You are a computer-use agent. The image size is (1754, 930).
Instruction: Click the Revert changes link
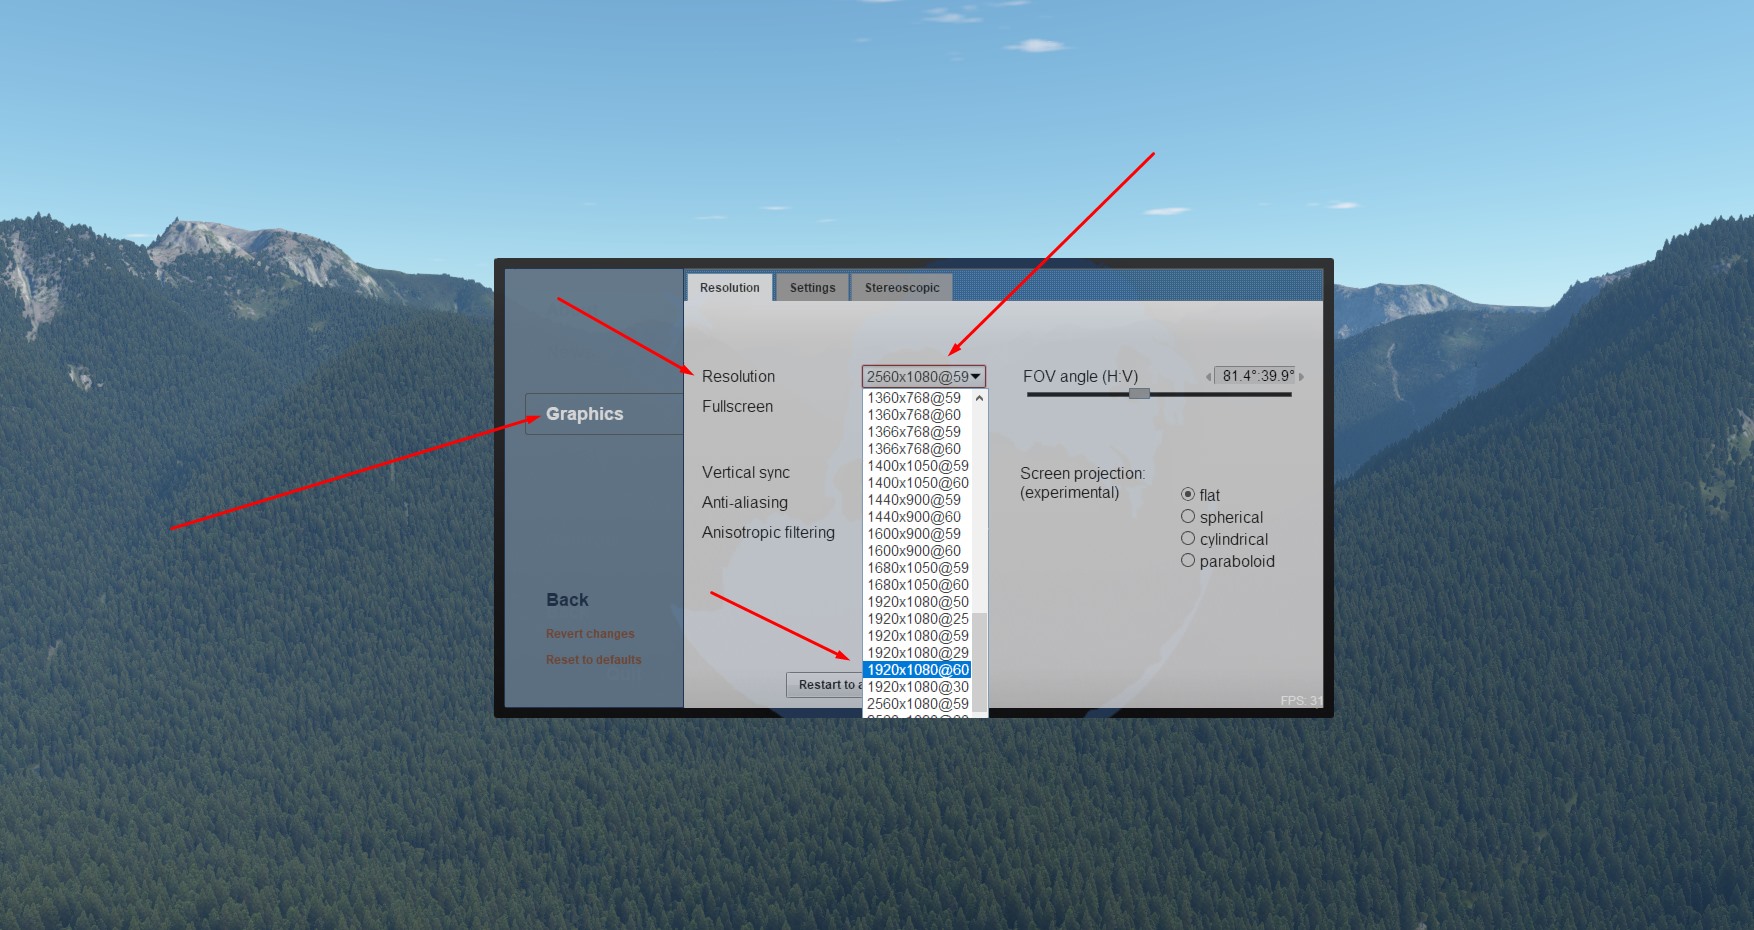(590, 634)
